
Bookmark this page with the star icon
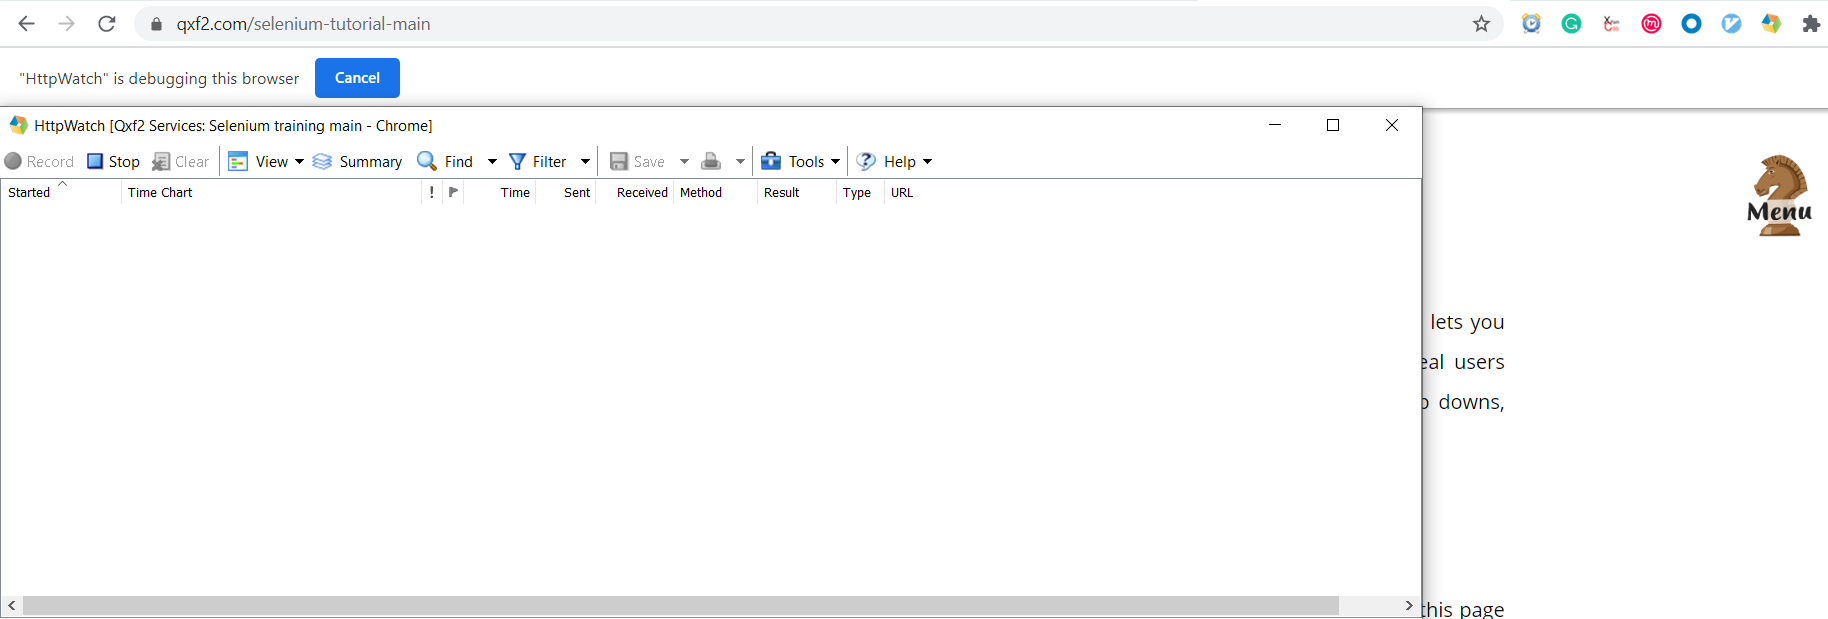[1481, 24]
